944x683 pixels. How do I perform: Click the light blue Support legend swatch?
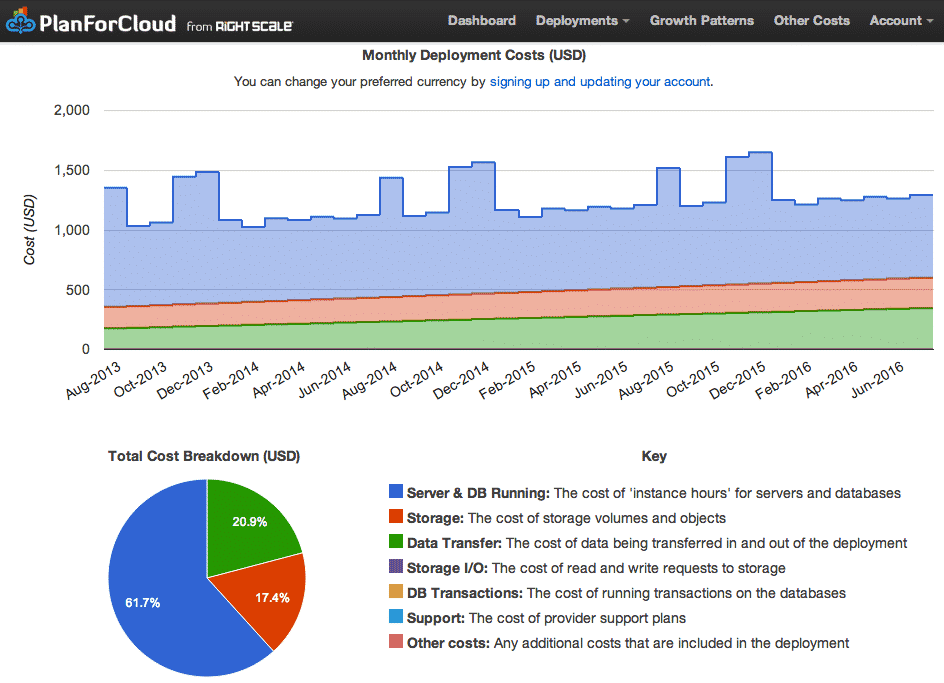(x=395, y=618)
